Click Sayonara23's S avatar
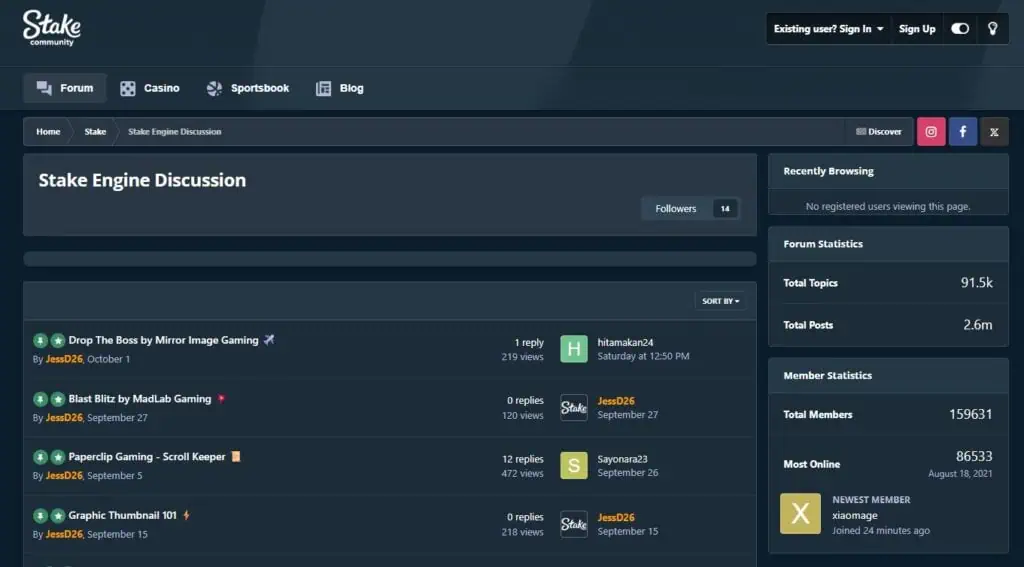Image resolution: width=1024 pixels, height=567 pixels. pos(574,465)
